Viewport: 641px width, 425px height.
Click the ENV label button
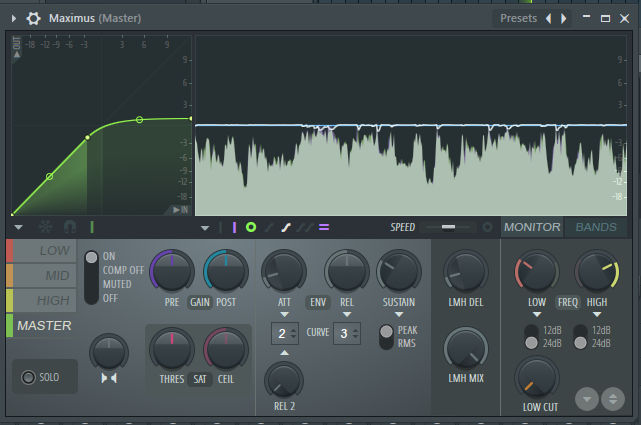[318, 302]
